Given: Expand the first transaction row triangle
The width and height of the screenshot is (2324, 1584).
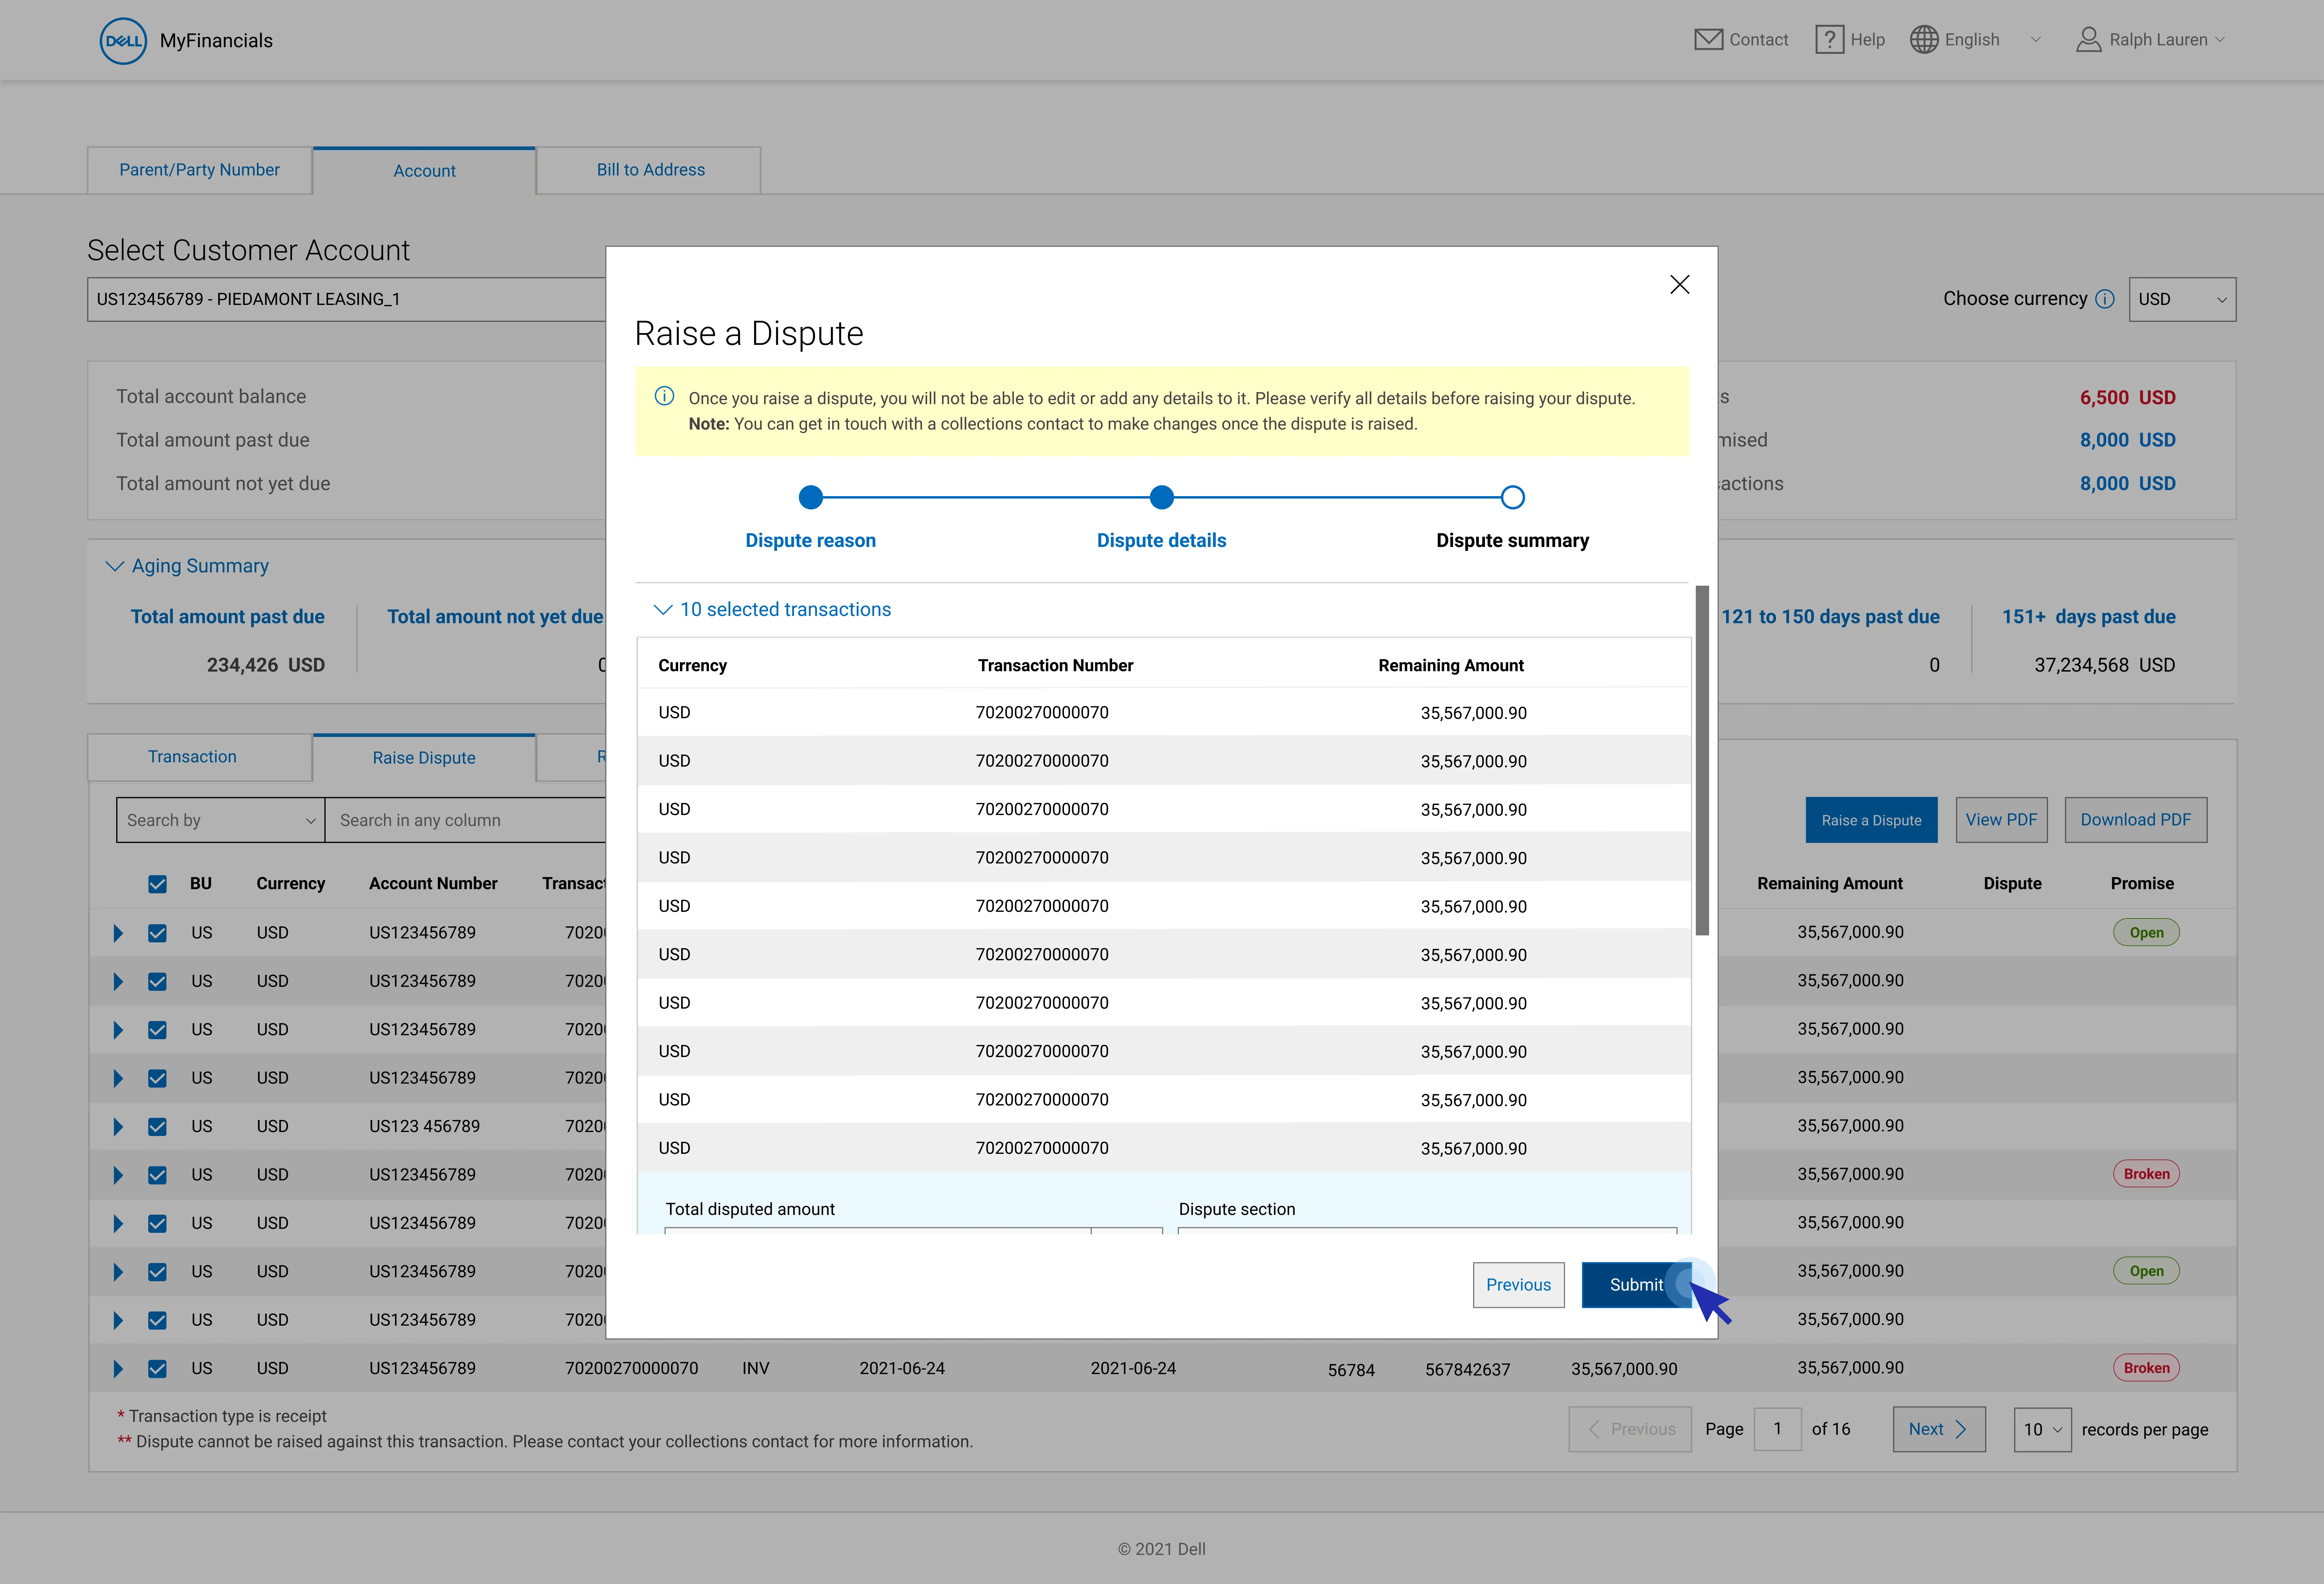Looking at the screenshot, I should click(118, 933).
